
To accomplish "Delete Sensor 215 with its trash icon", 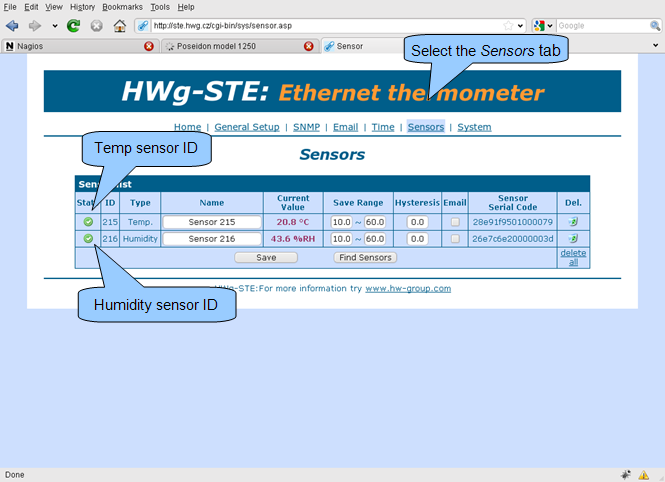I will [573, 222].
